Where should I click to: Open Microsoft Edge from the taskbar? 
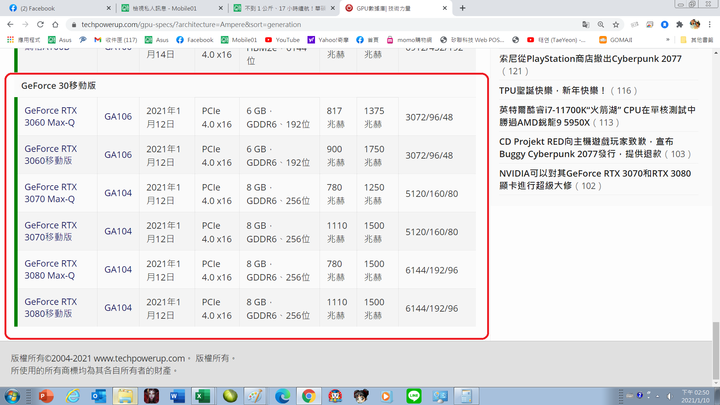(x=282, y=396)
